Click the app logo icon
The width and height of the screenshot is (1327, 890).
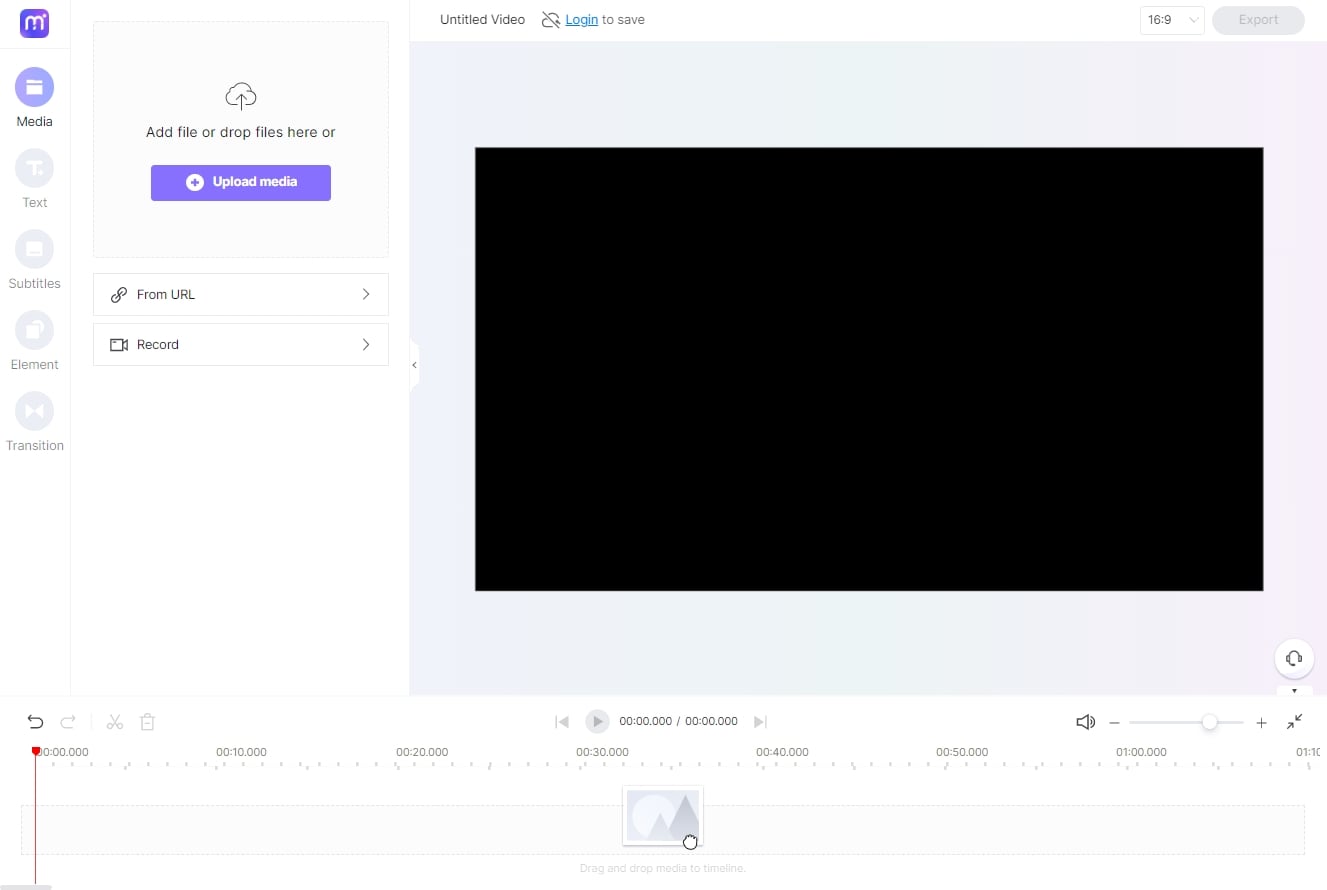[x=34, y=23]
